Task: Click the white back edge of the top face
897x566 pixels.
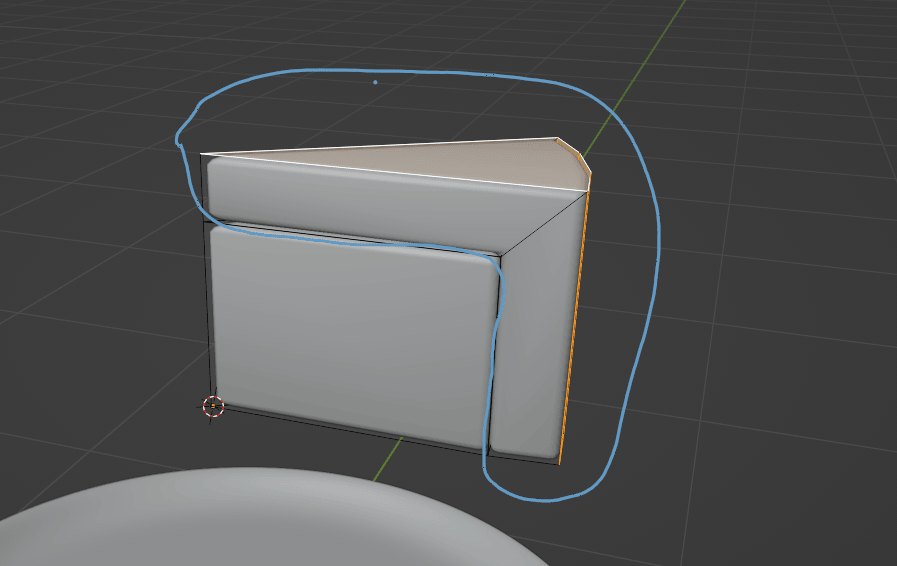Action: [x=380, y=146]
